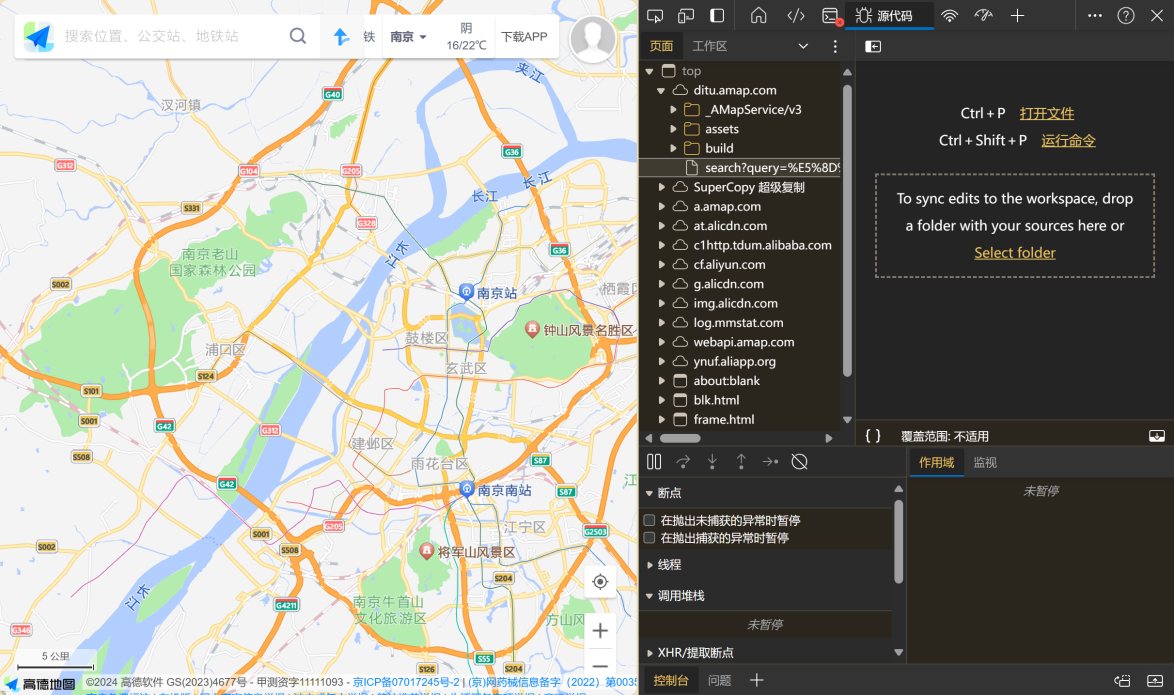Hide the navigator pane toggle icon

pos(873,46)
